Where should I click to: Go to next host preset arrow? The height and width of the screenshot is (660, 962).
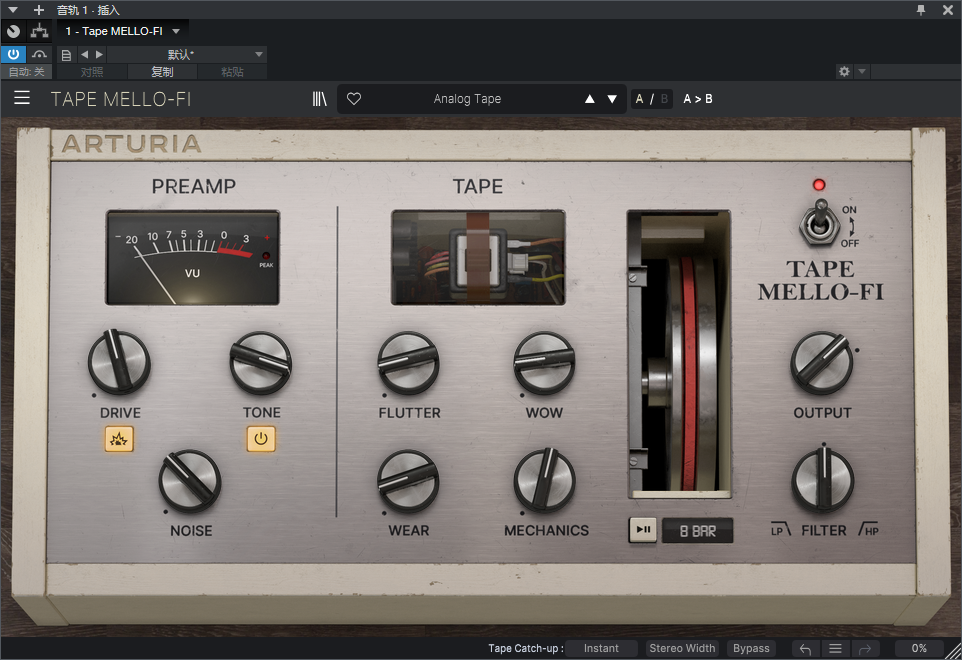(99, 55)
